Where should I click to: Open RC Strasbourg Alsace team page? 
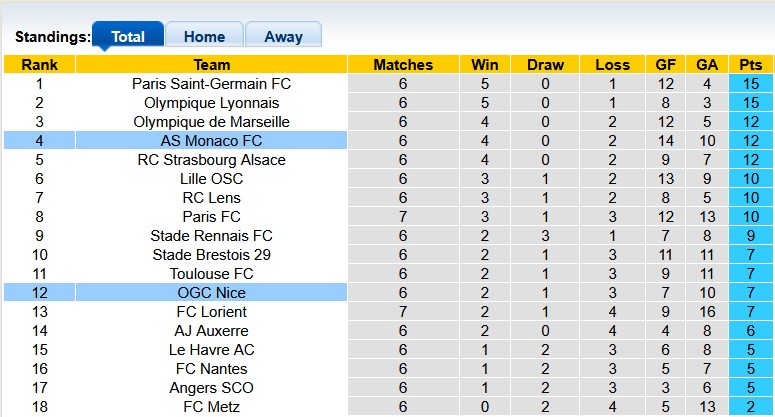(211, 160)
